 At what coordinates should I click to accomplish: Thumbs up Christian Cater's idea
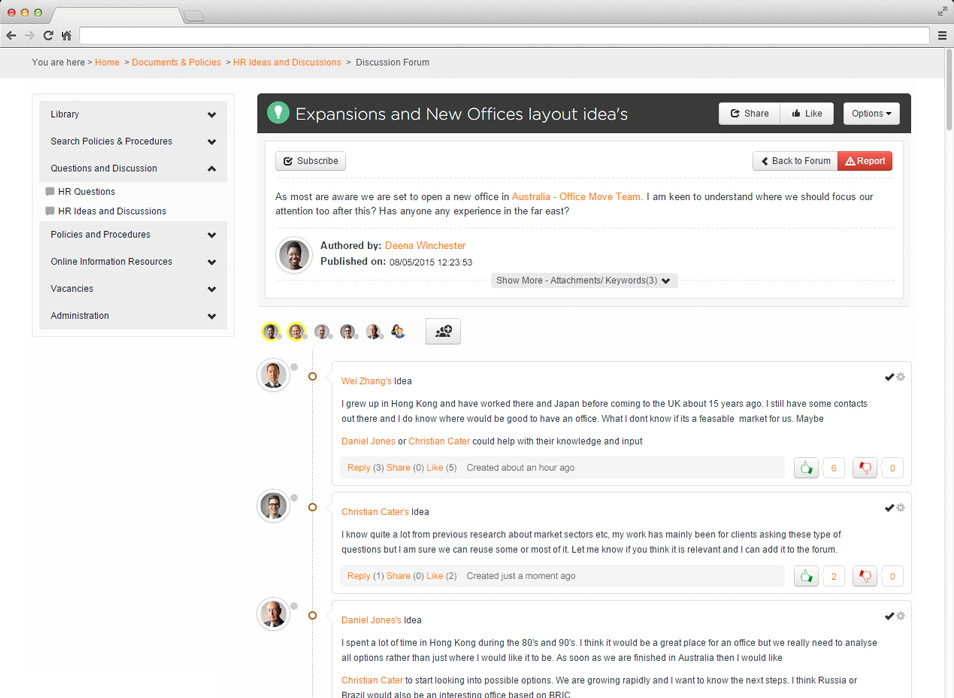coord(805,576)
